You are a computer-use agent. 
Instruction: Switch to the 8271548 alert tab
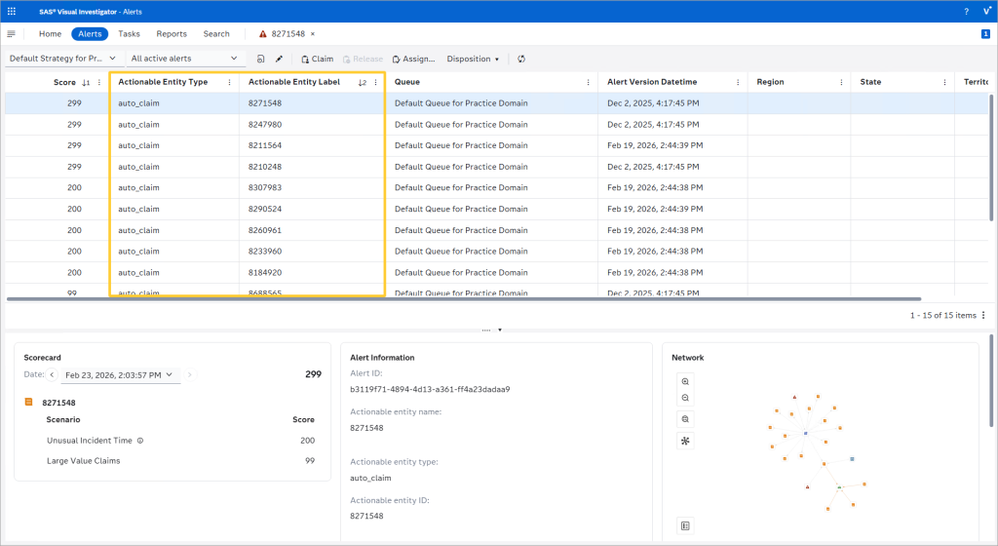(282, 34)
